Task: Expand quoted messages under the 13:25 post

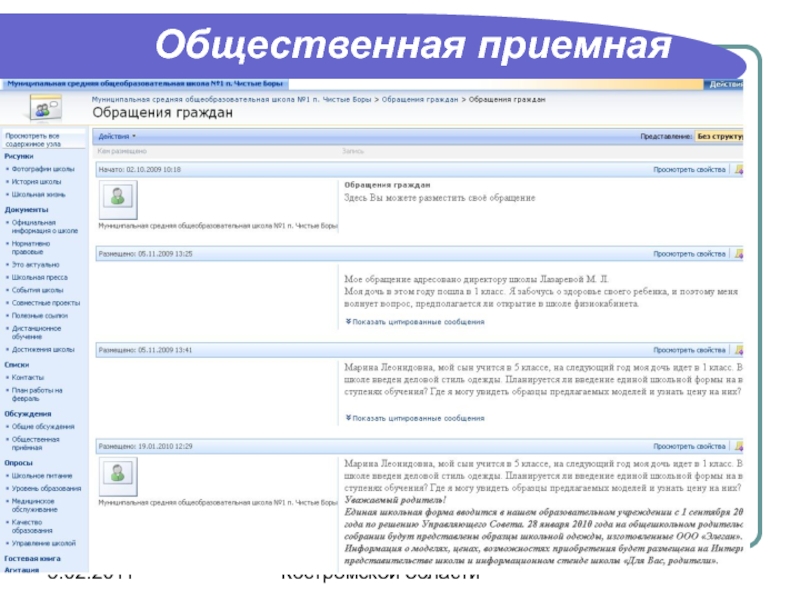Action: point(415,322)
